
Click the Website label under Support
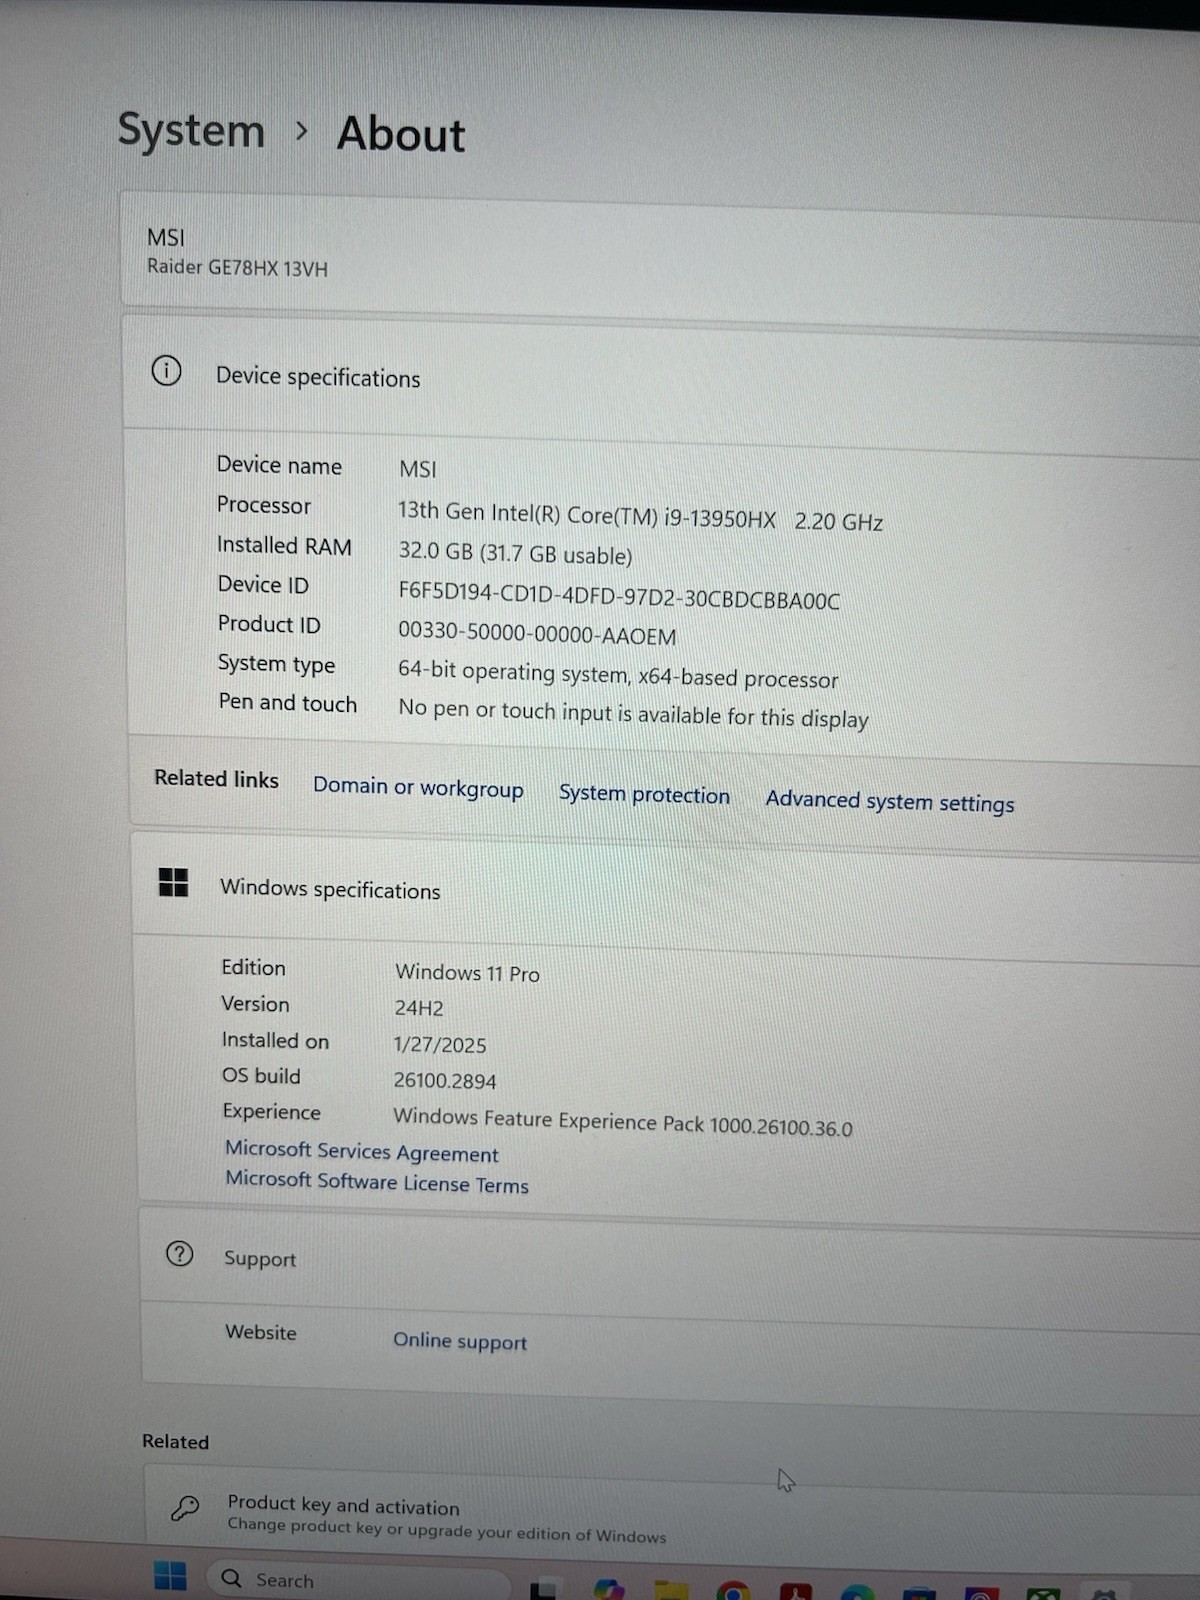tap(261, 1332)
